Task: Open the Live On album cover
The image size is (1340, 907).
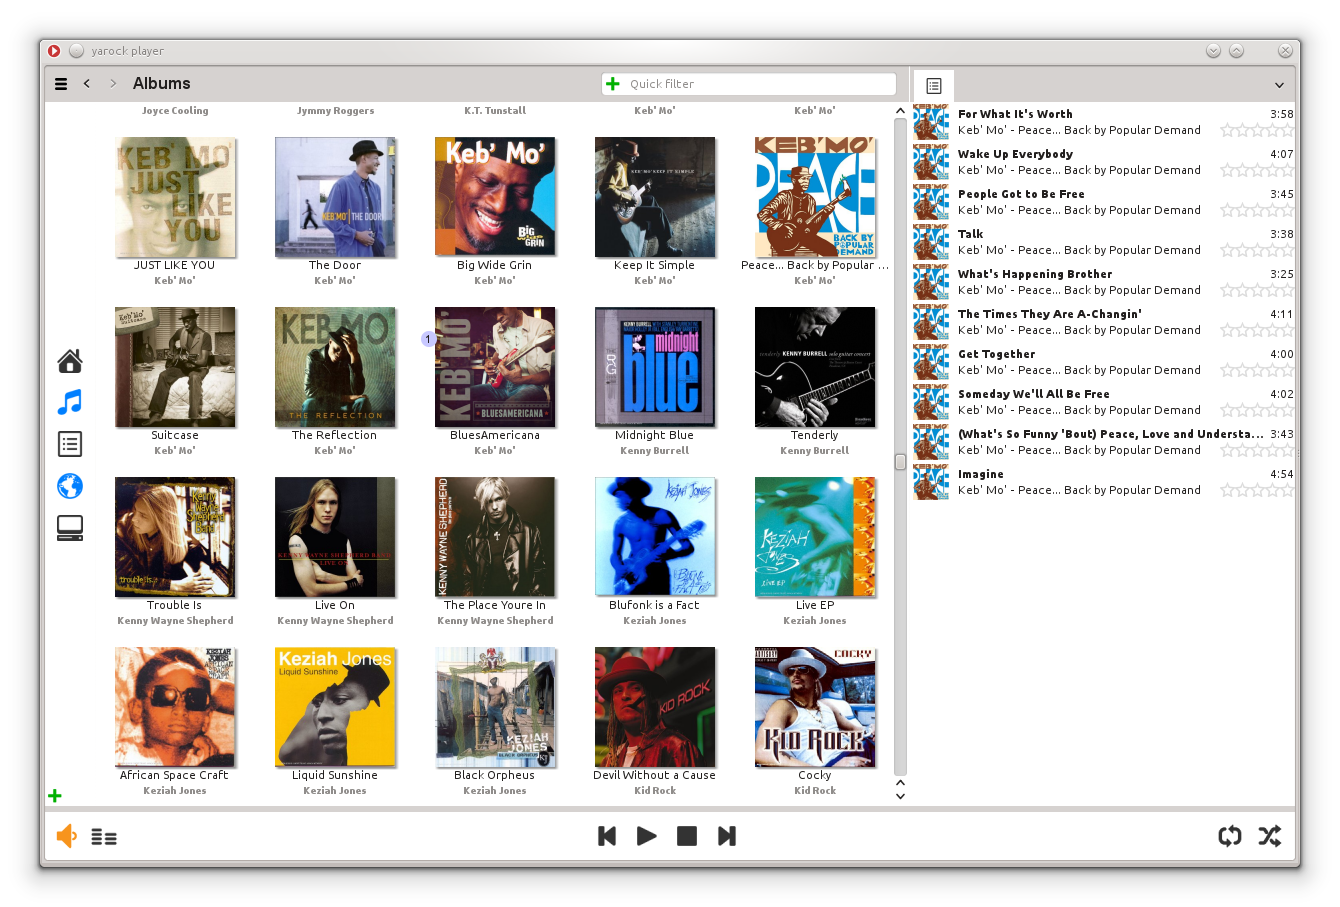Action: pyautogui.click(x=335, y=537)
